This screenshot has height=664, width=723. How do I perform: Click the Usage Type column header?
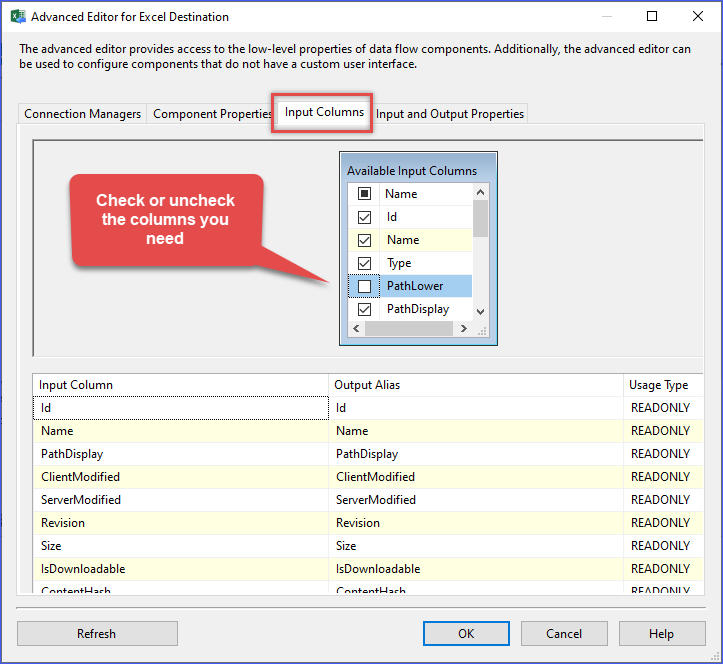(x=663, y=385)
